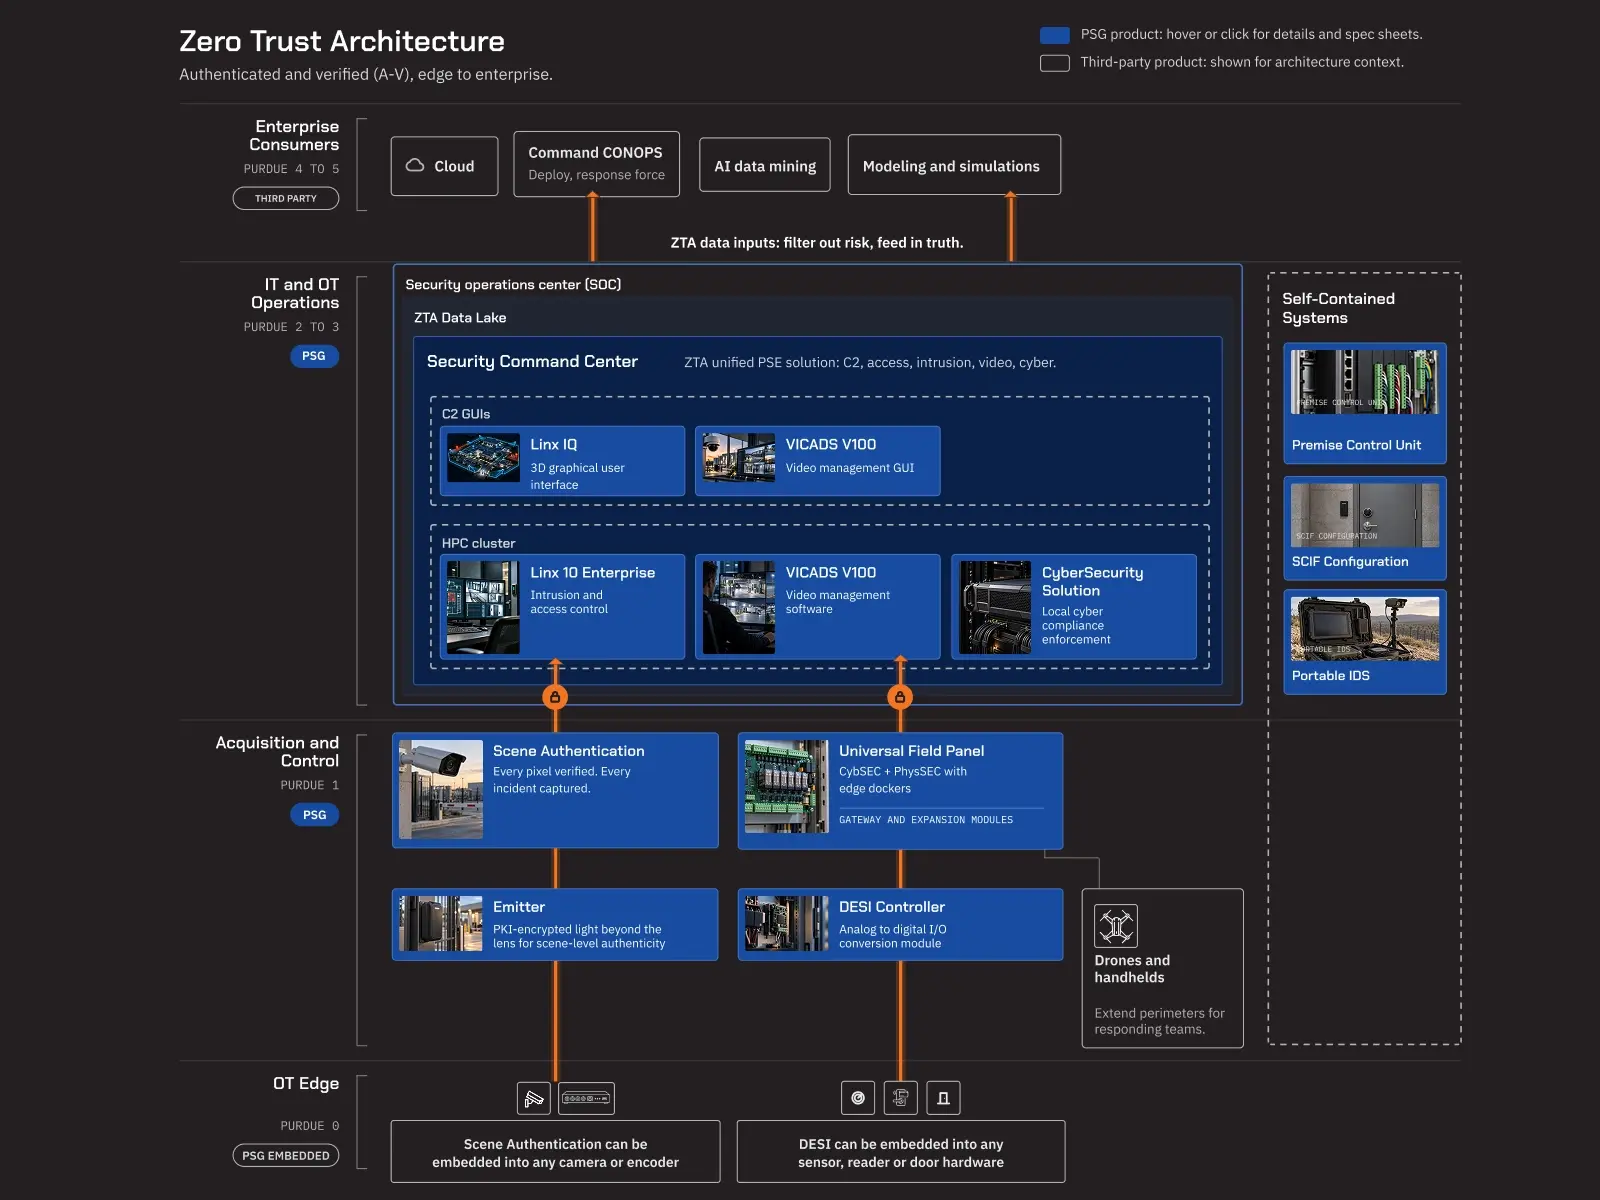
Task: Click the Cloud third-party box
Action: (x=444, y=166)
